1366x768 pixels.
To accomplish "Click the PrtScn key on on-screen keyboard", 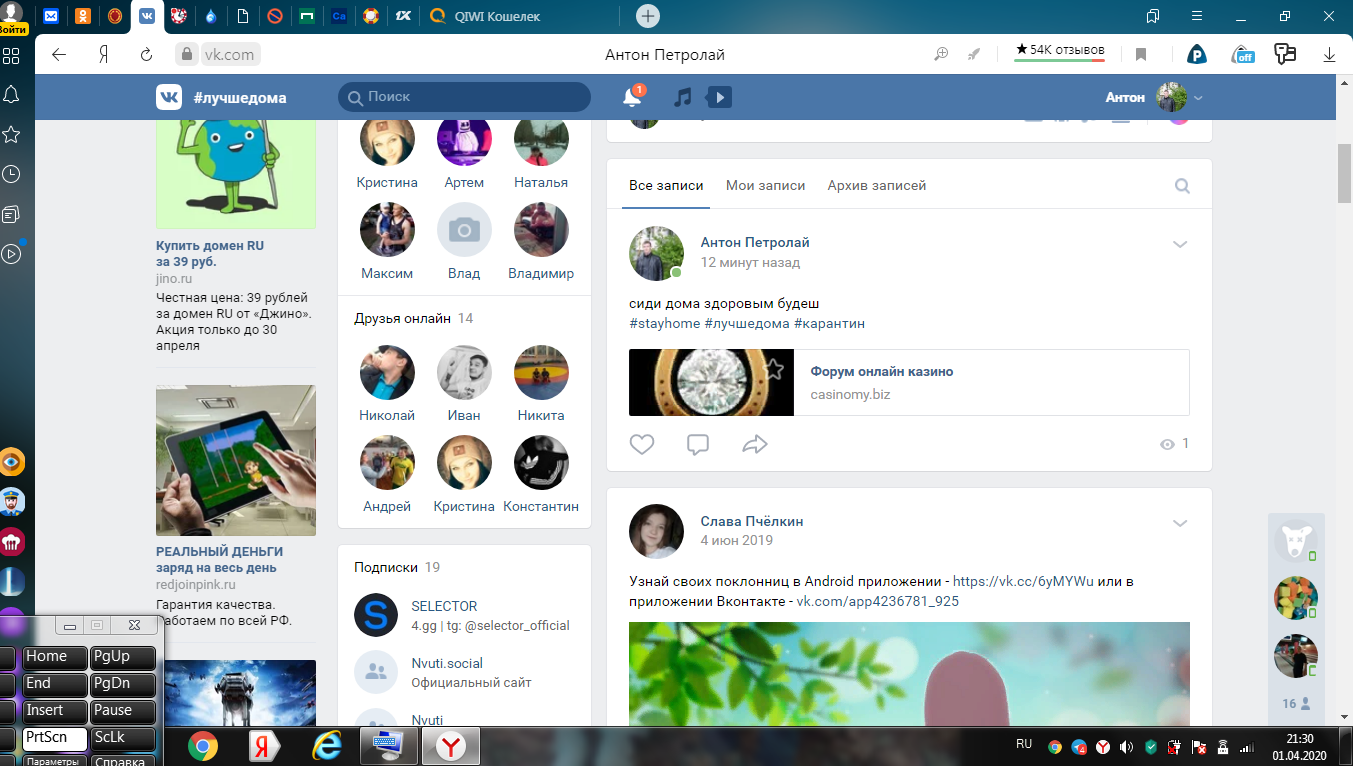I will coord(55,738).
